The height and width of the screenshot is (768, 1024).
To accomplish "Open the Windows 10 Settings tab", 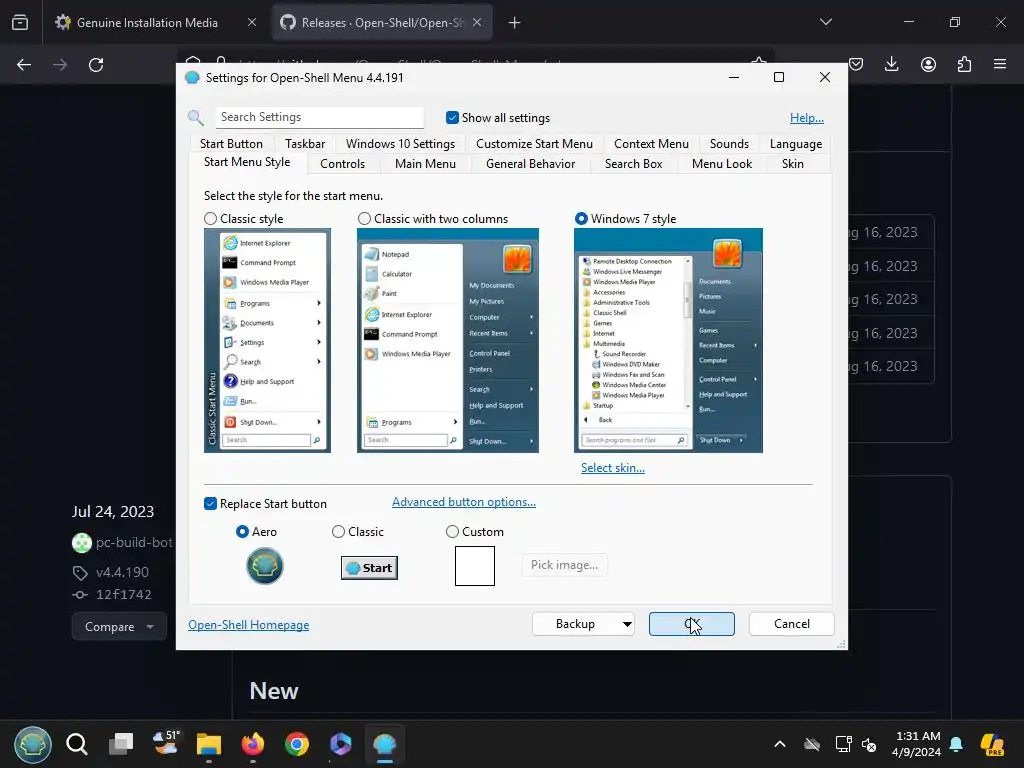I will click(x=400, y=144).
